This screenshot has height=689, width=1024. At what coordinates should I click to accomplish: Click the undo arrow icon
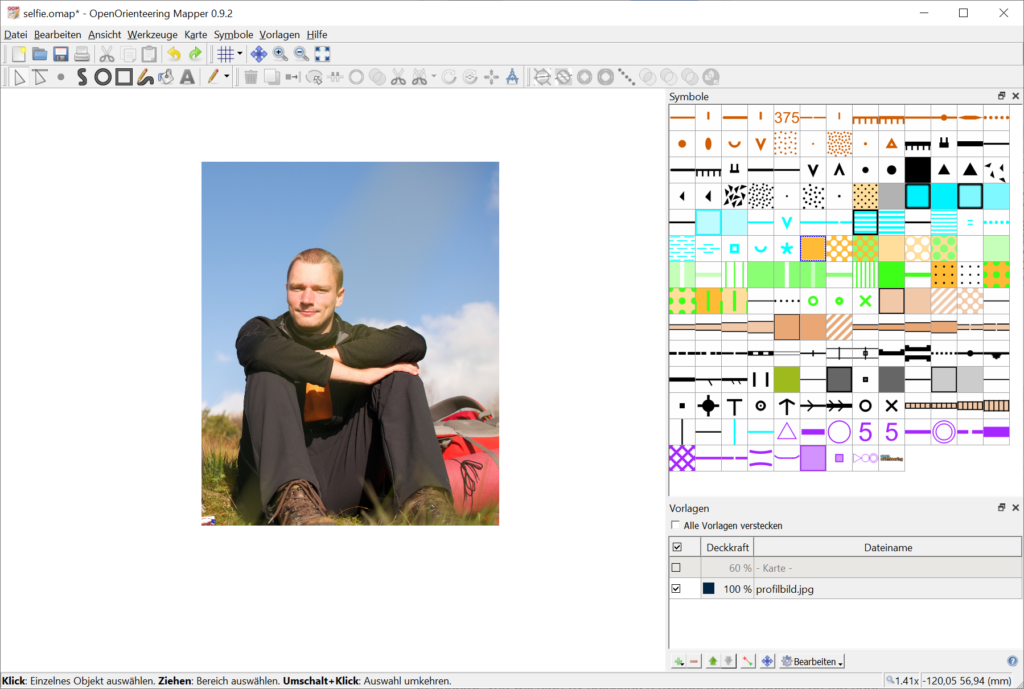click(173, 54)
